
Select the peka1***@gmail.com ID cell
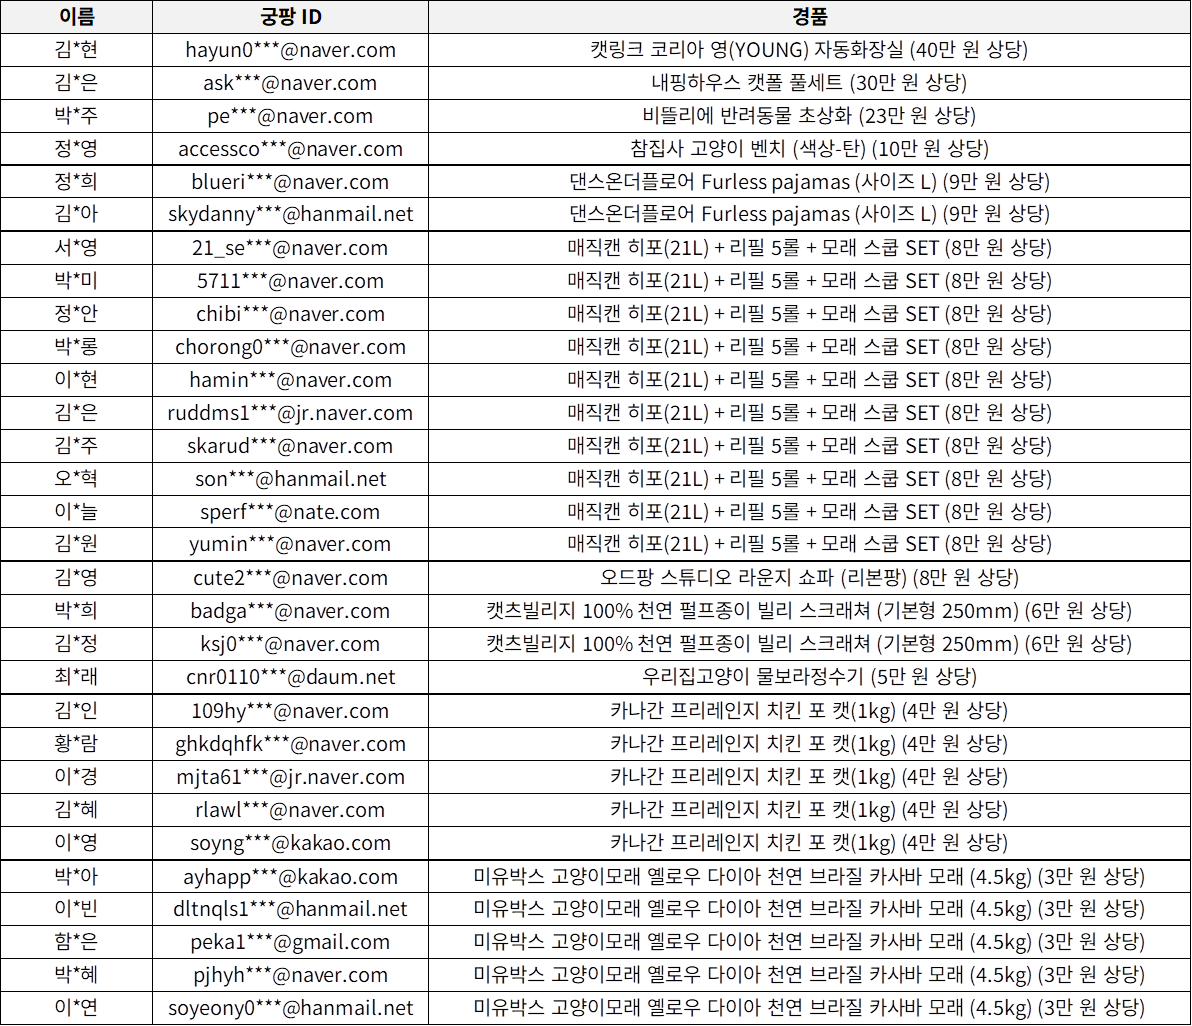coord(290,942)
